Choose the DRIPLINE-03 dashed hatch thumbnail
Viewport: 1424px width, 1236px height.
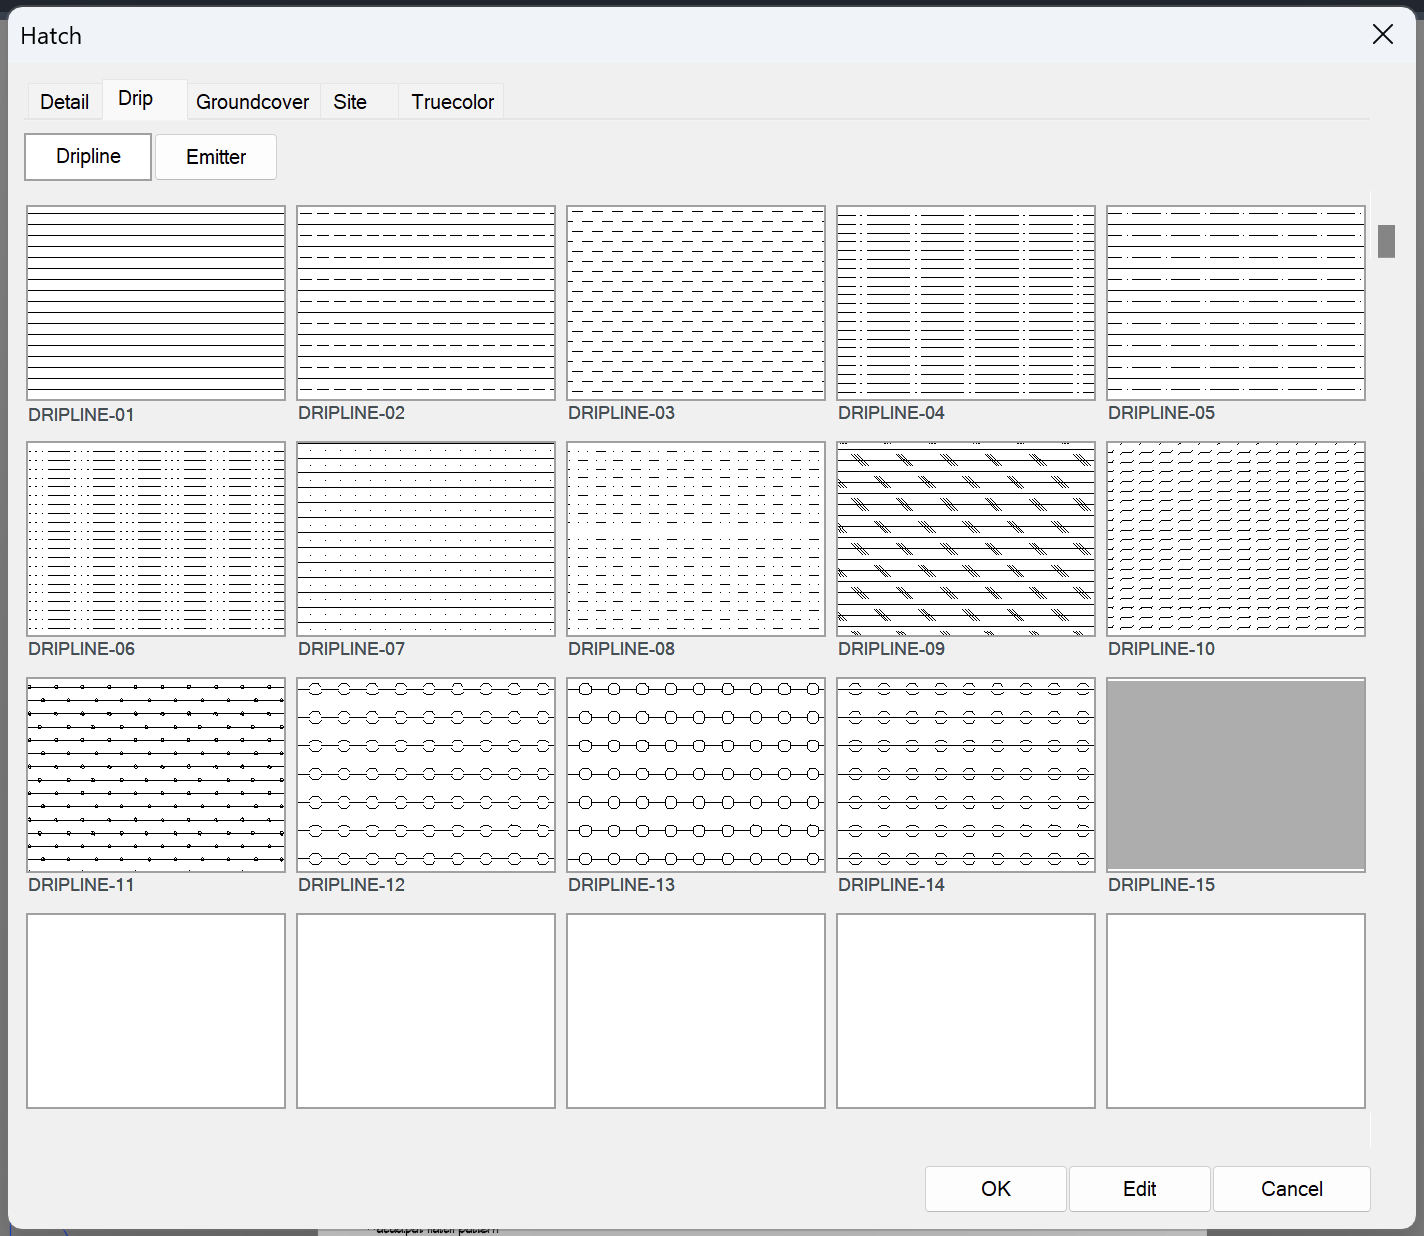tap(696, 303)
